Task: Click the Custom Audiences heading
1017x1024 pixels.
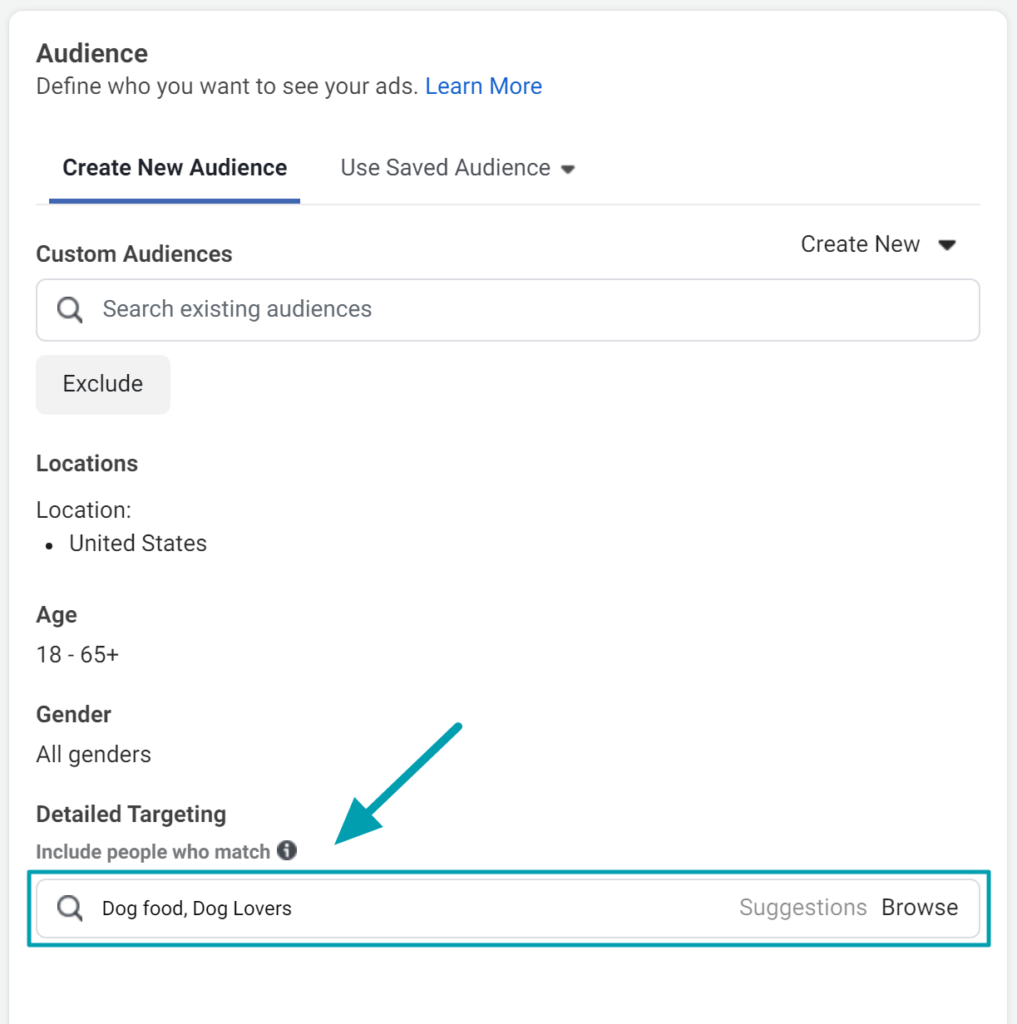Action: pos(134,254)
